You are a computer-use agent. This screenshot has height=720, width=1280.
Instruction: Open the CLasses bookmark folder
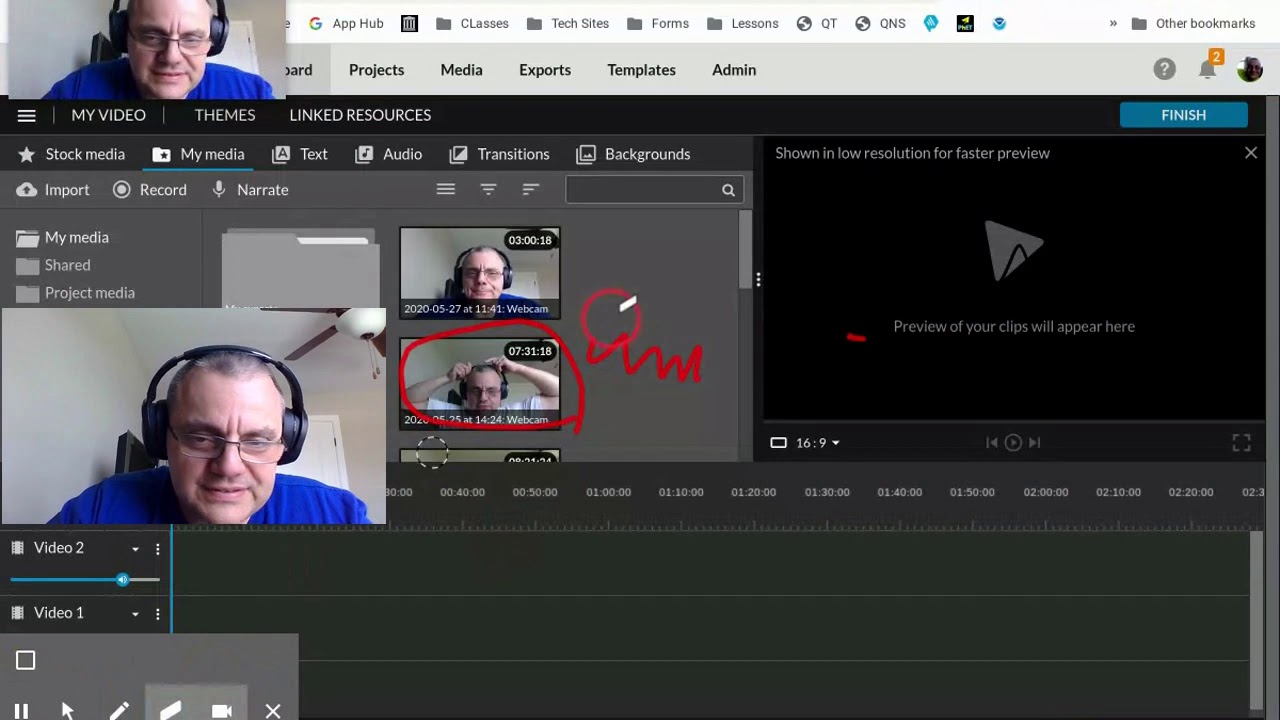[472, 23]
